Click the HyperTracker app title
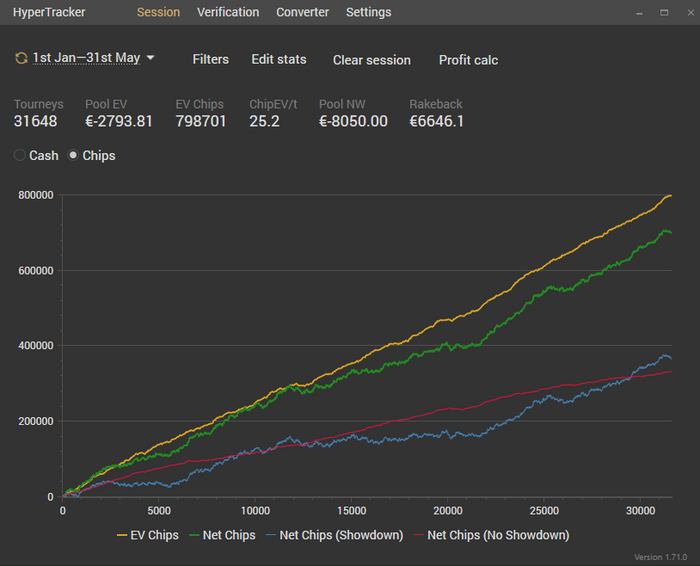 click(49, 12)
